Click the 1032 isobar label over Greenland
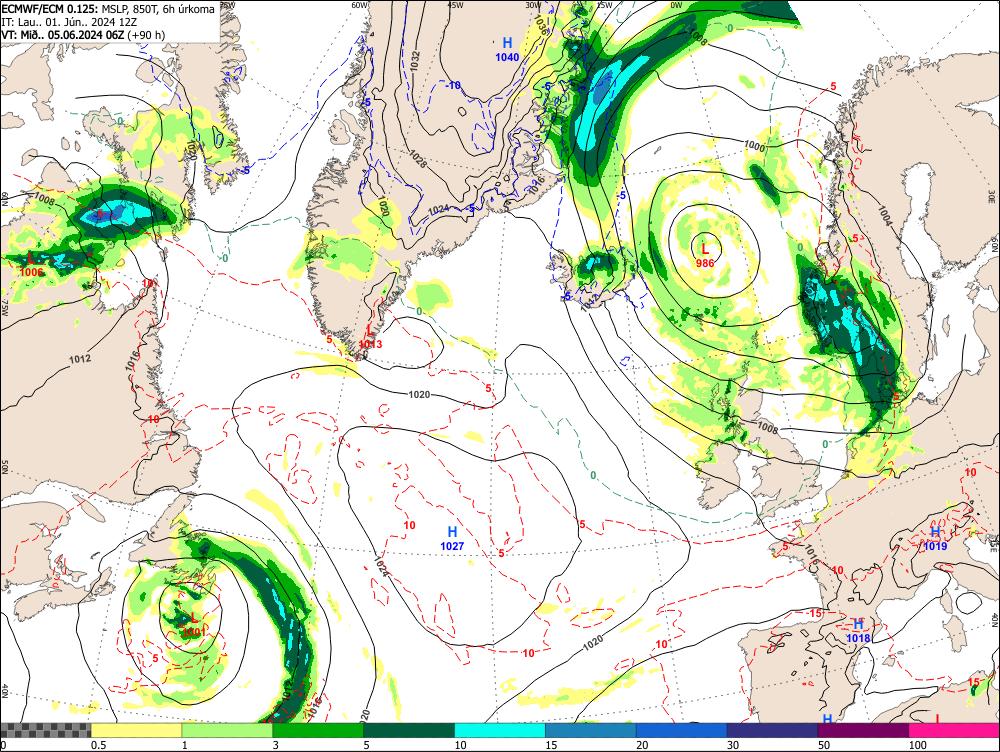 (415, 60)
